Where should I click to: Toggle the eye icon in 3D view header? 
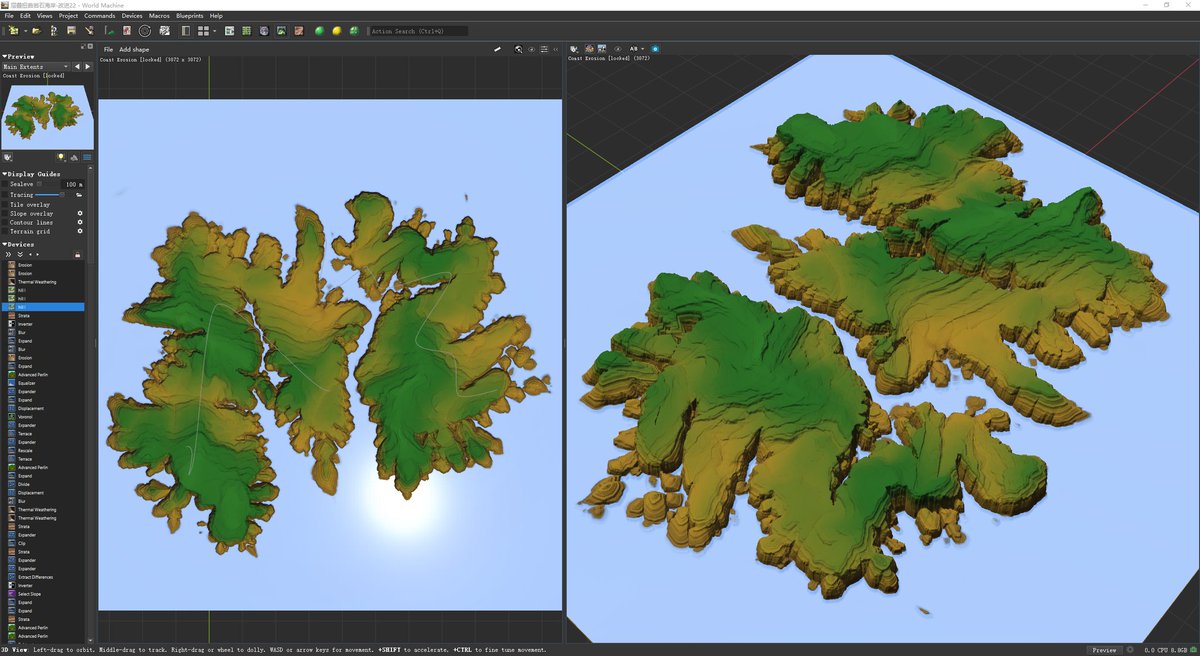pos(618,49)
